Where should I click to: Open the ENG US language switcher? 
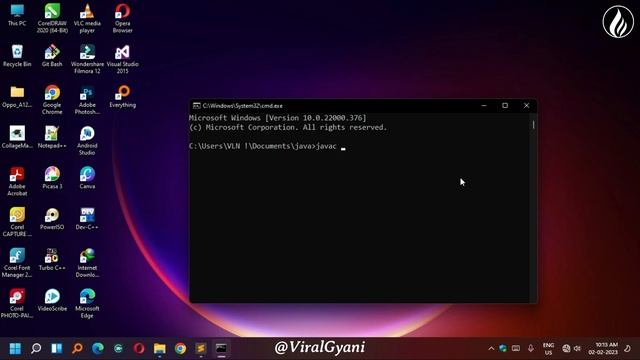549,349
